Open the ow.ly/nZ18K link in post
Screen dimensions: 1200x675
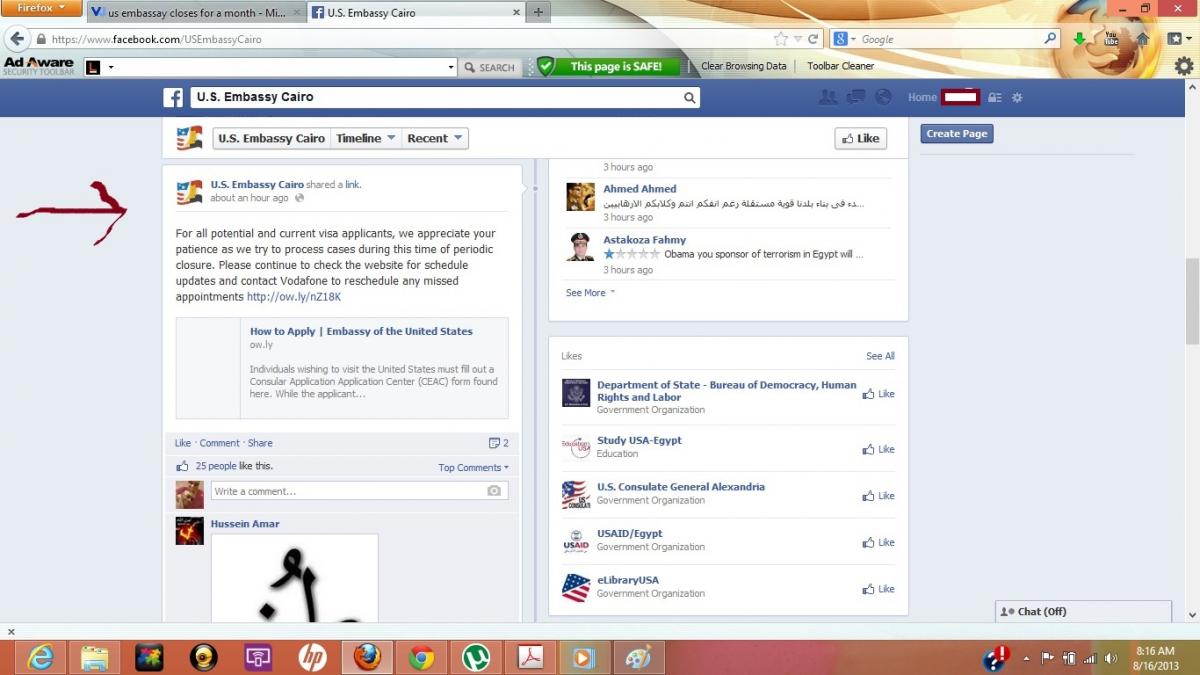[294, 297]
